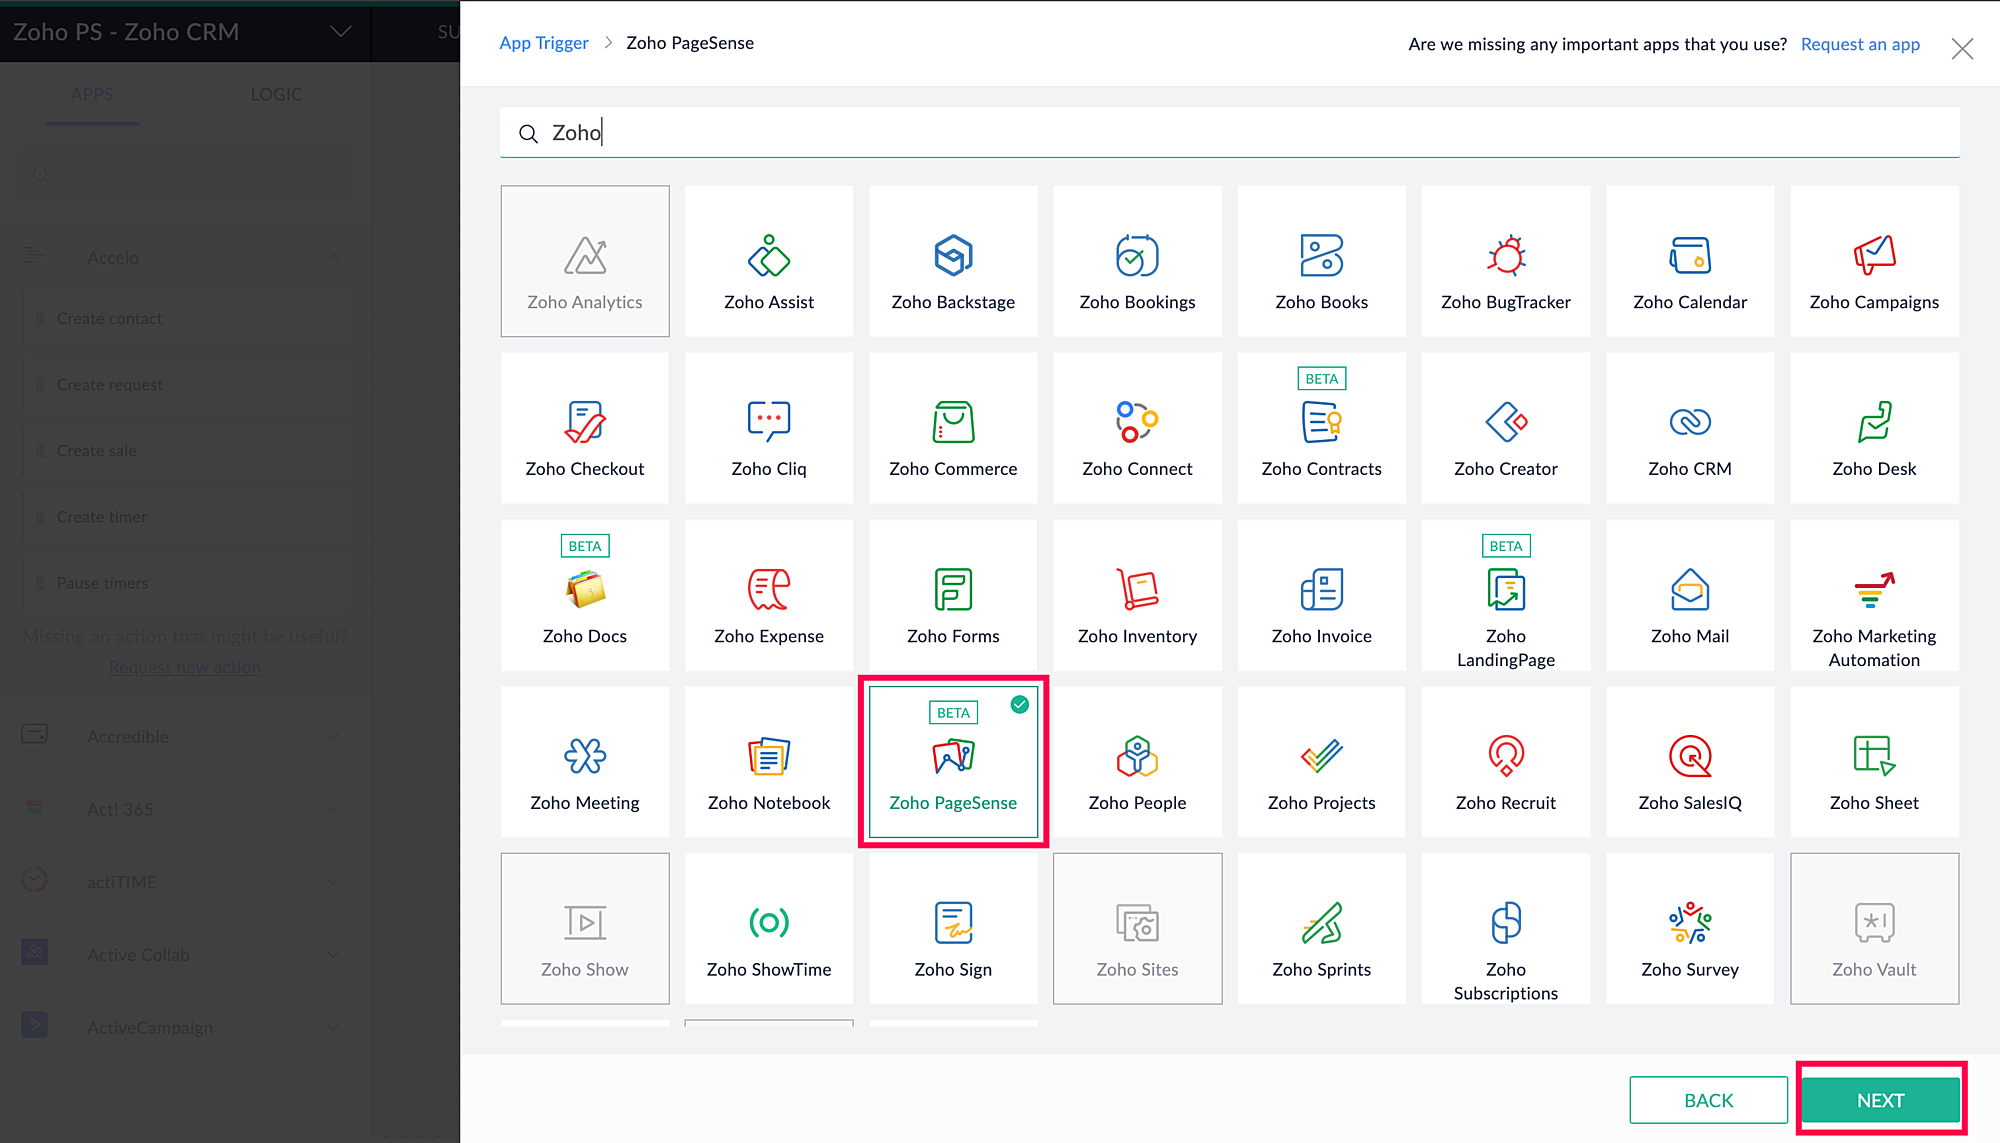Viewport: 2000px width, 1143px height.
Task: Select the Zoho Assist app icon
Action: point(768,257)
